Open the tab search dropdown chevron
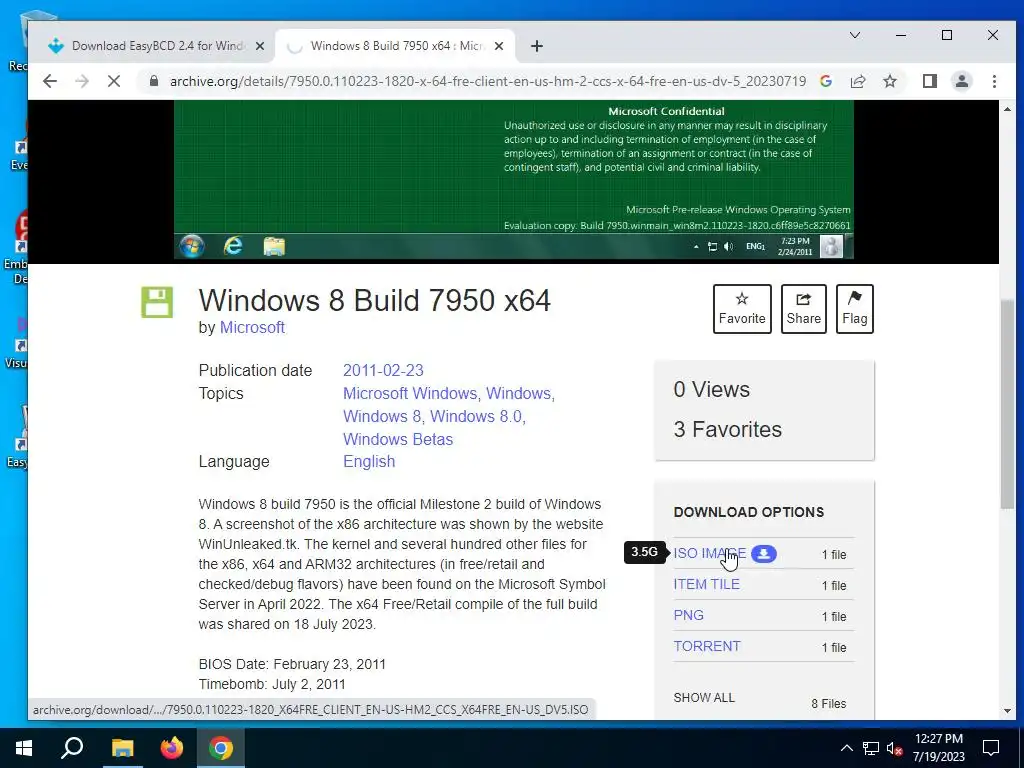1024x768 pixels. [854, 35]
